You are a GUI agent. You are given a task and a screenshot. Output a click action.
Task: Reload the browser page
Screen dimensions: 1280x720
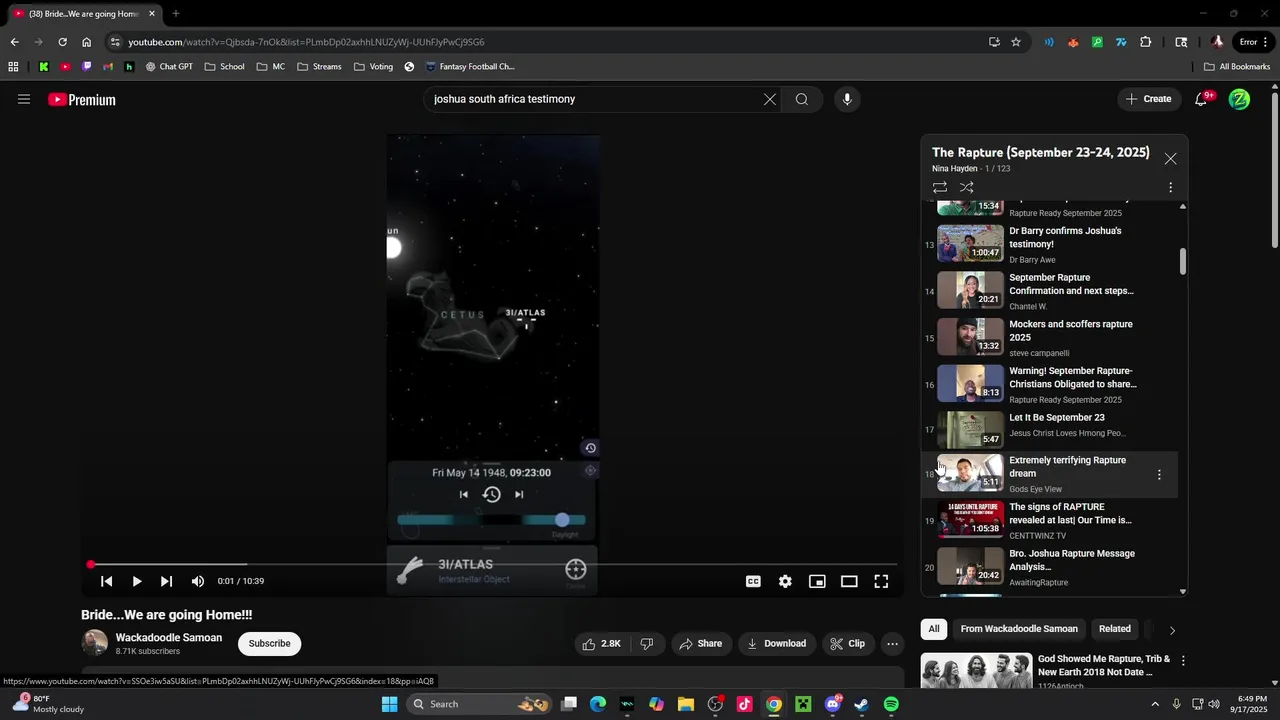[62, 42]
